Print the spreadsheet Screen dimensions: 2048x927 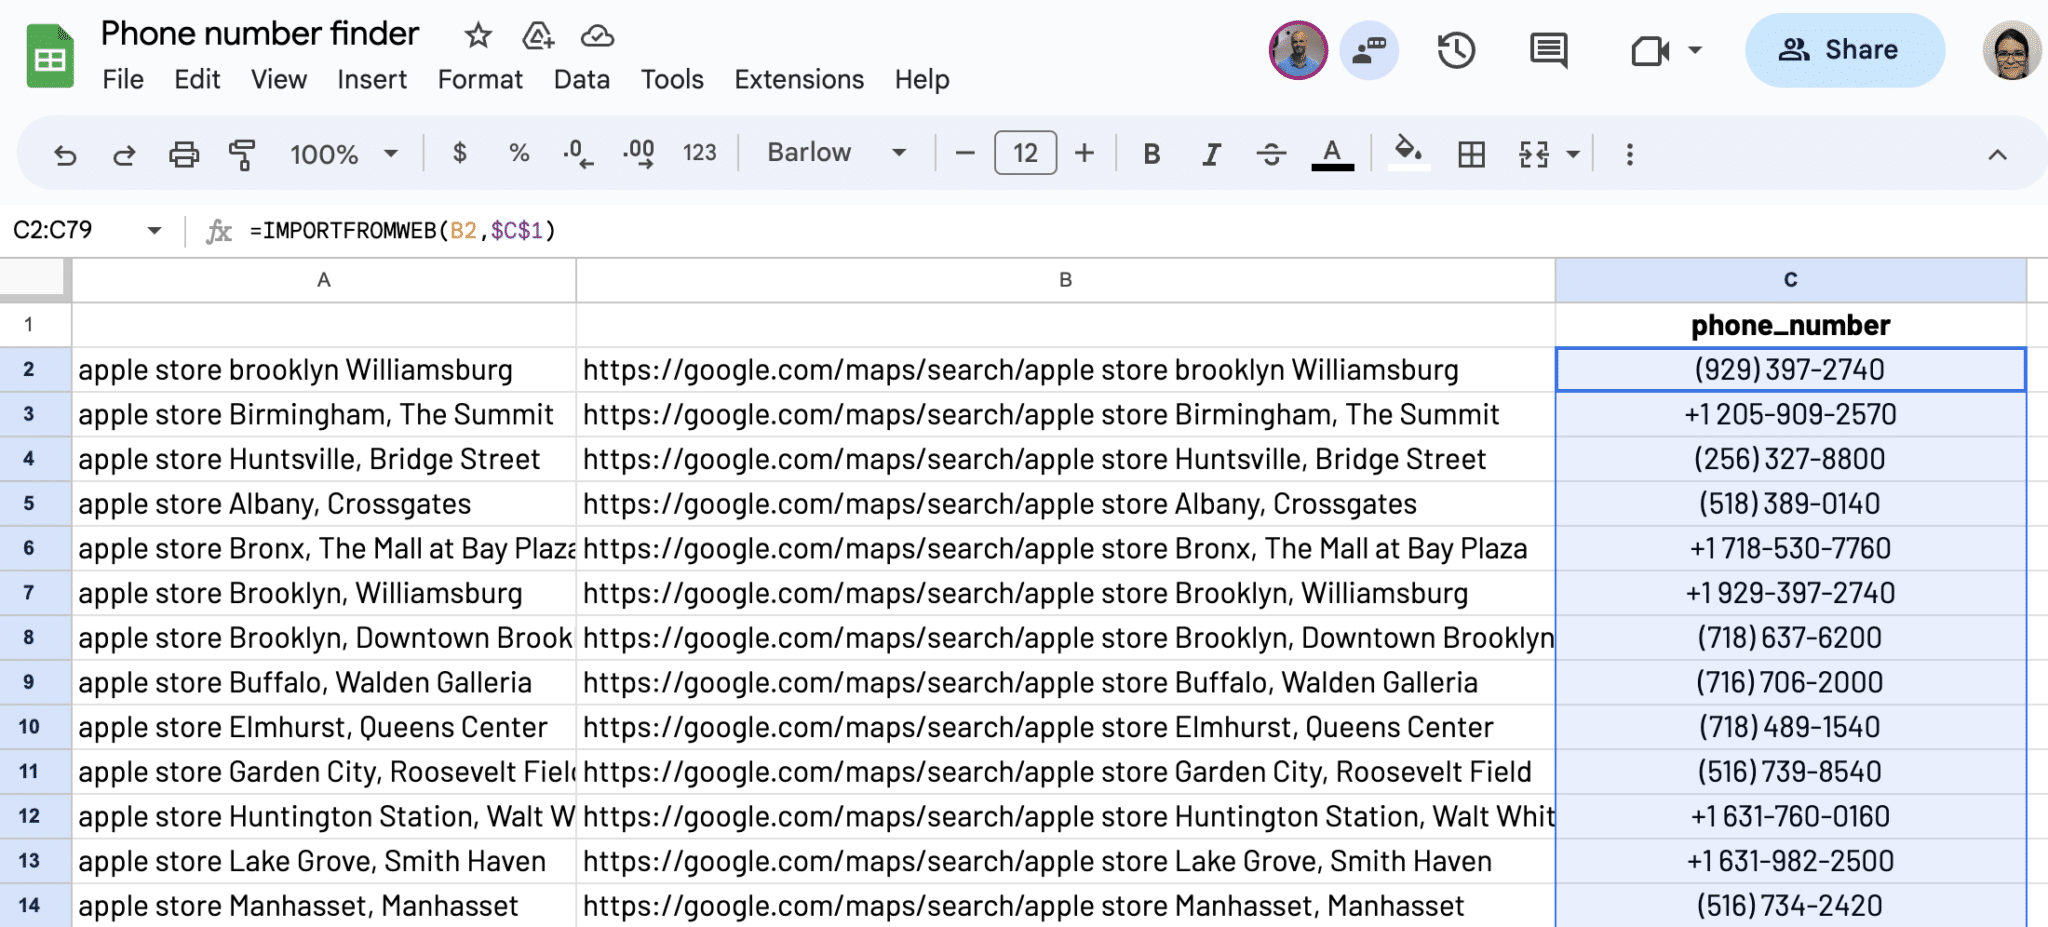pos(184,153)
